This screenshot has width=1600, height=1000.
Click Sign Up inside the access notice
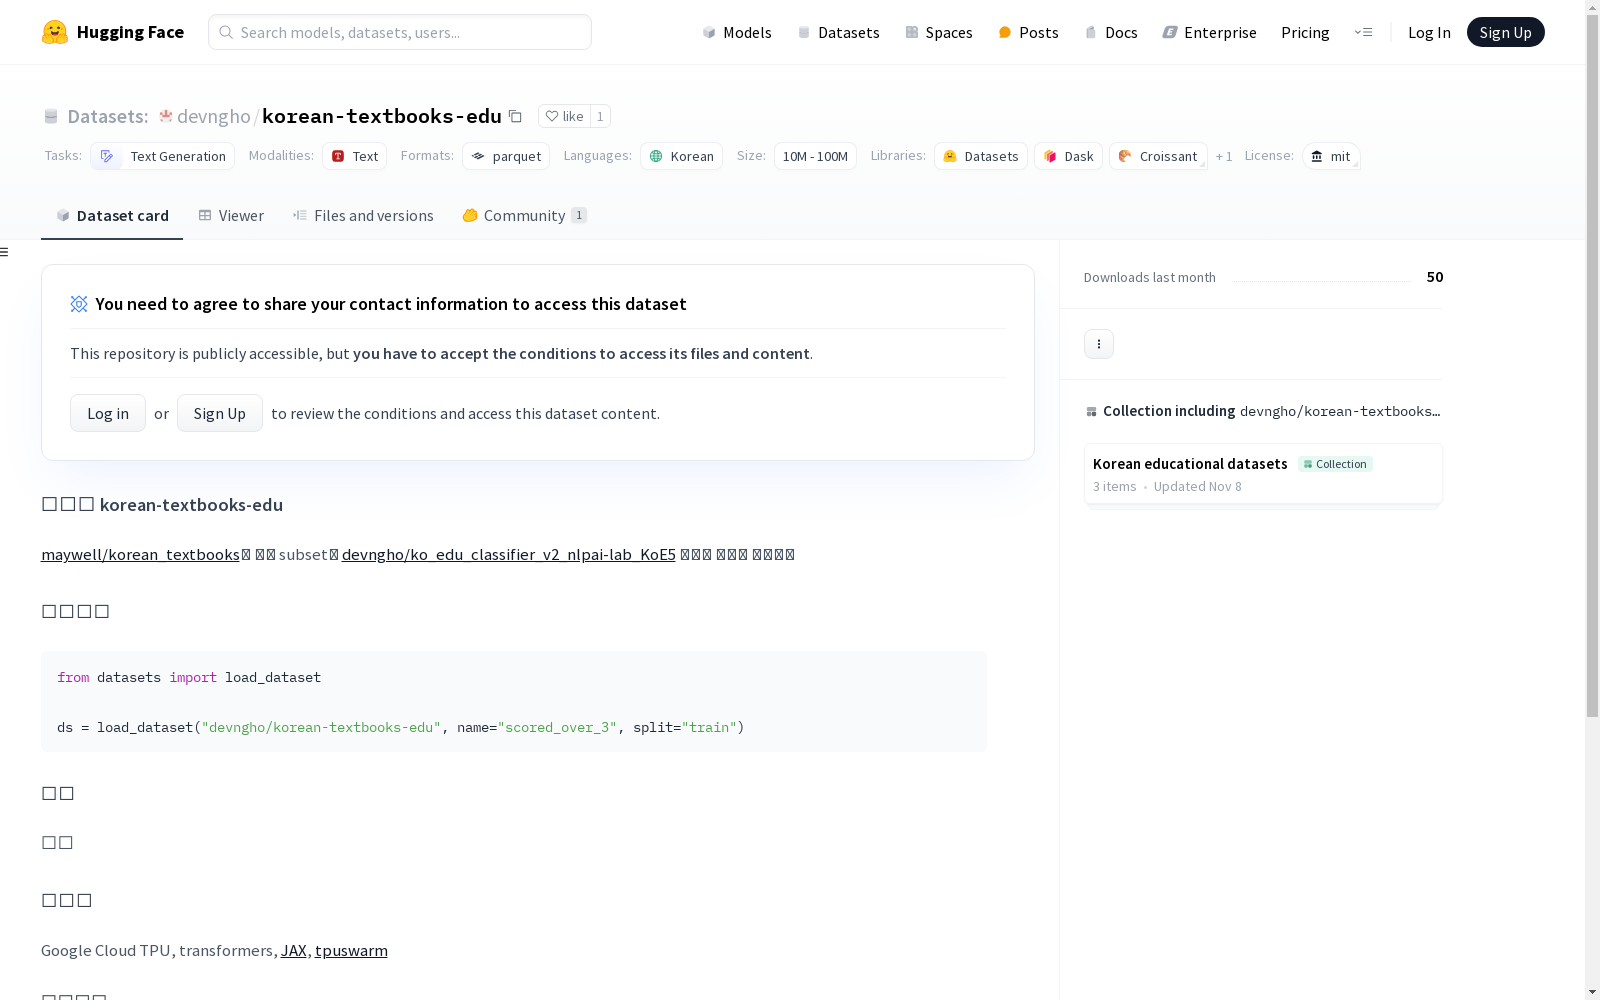click(220, 413)
